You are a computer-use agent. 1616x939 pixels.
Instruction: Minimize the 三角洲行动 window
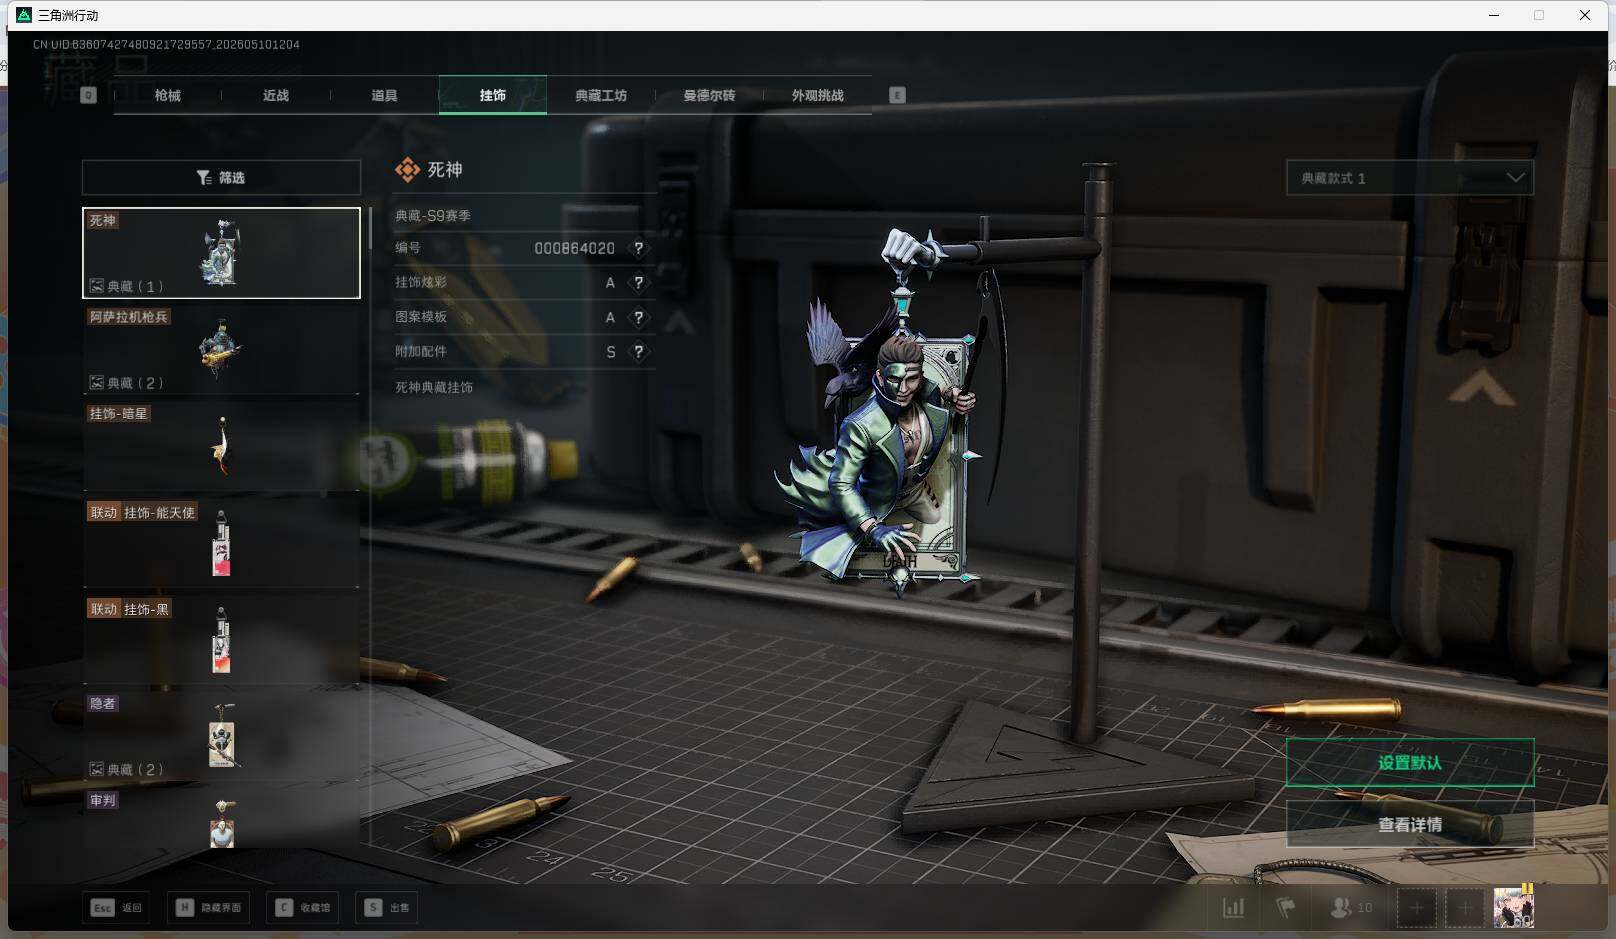point(1494,15)
